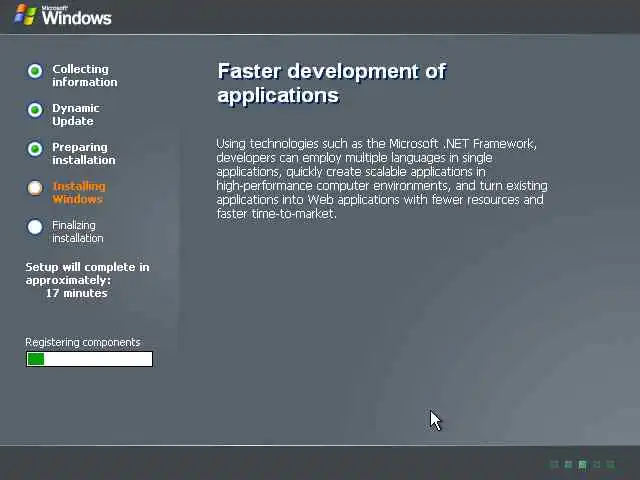
Task: Click the green Preparing installation step indicator
Action: [35, 149]
